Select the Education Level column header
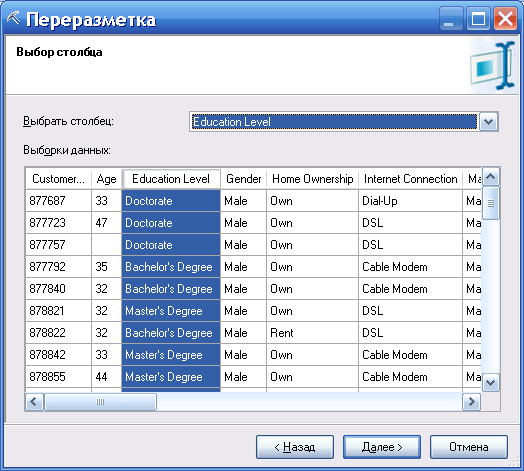524x471 pixels. click(x=171, y=179)
